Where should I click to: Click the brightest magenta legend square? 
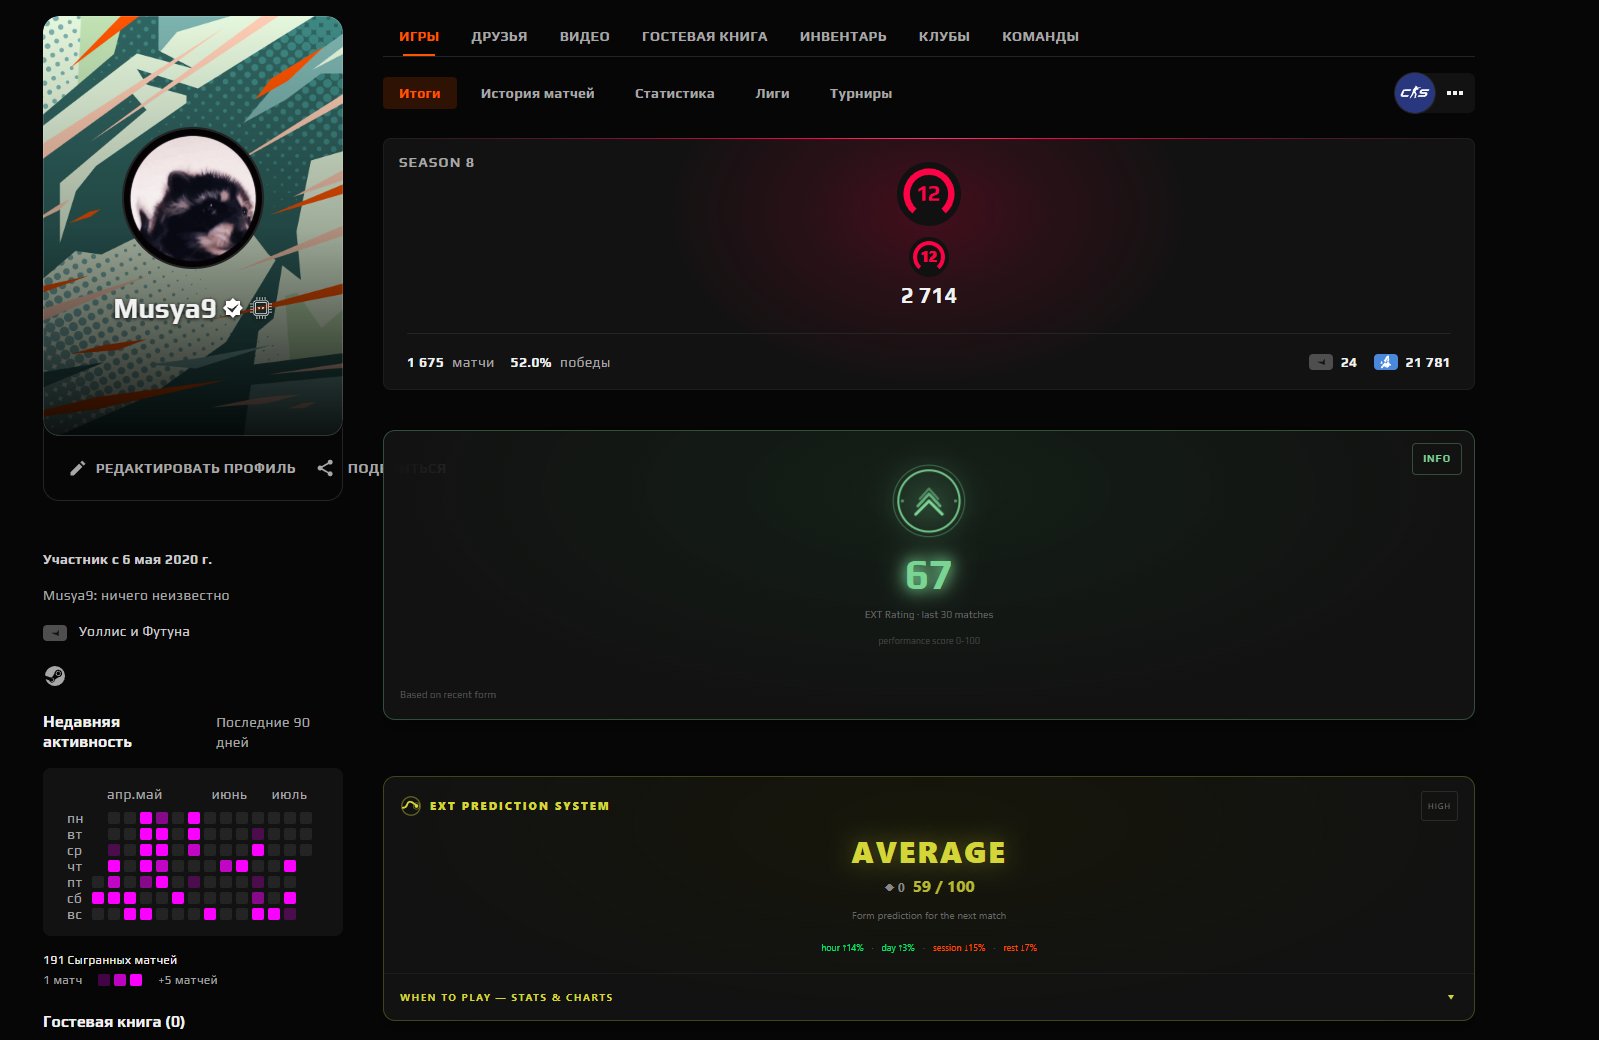click(x=136, y=980)
